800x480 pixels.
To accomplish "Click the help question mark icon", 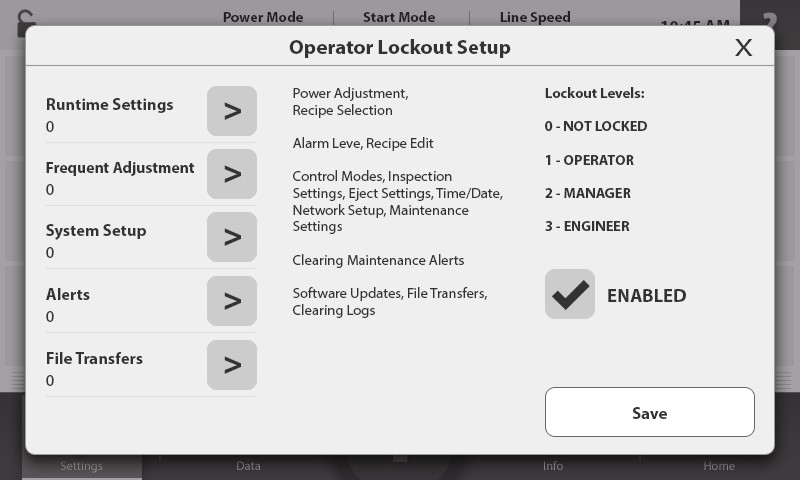I will [769, 20].
